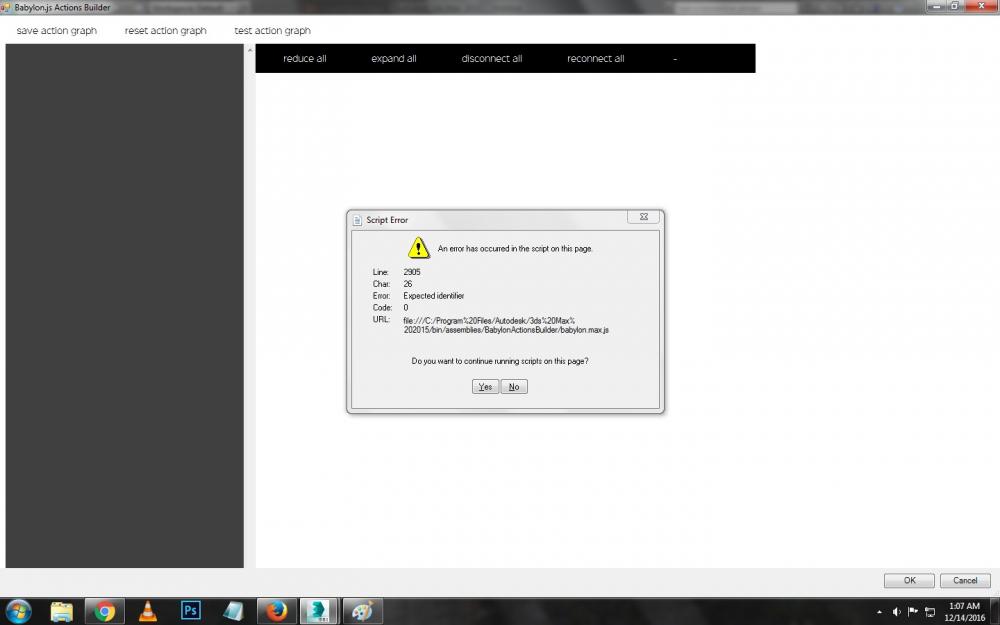Image resolution: width=1000 pixels, height=625 pixels.
Task: Click the Expected identifier error text
Action: [x=434, y=296]
